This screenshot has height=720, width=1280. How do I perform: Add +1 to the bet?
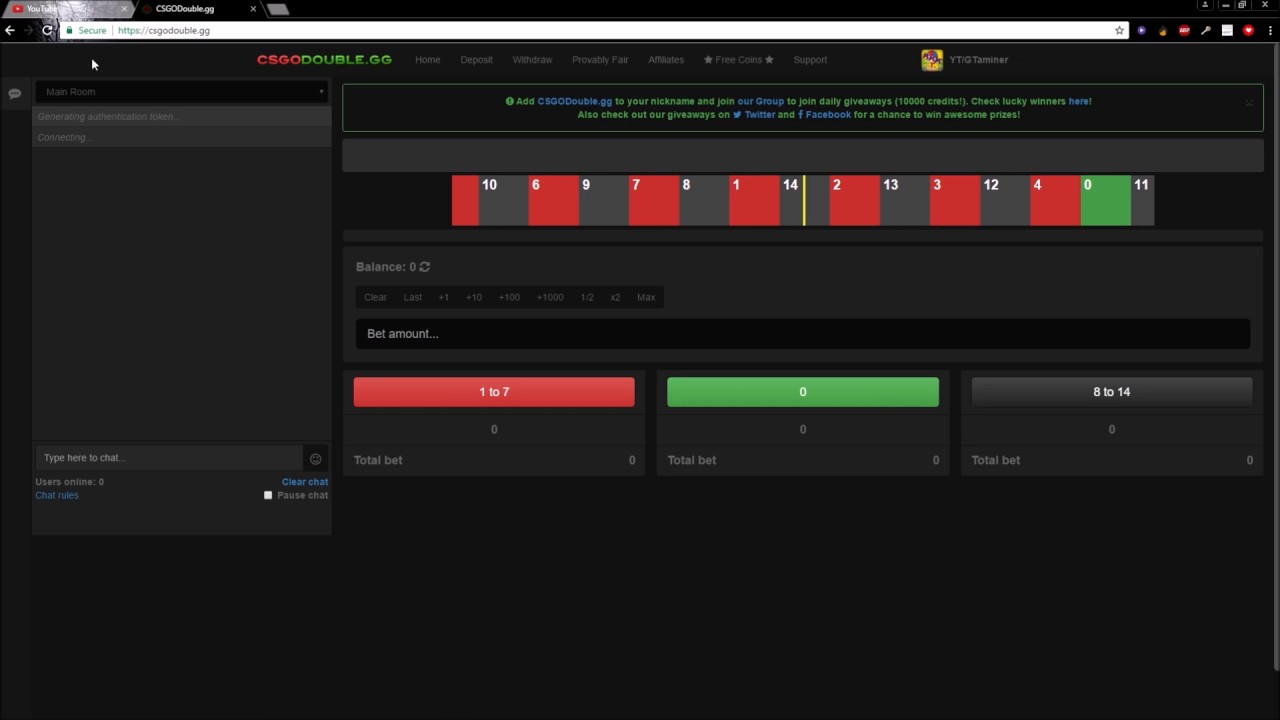(x=444, y=297)
